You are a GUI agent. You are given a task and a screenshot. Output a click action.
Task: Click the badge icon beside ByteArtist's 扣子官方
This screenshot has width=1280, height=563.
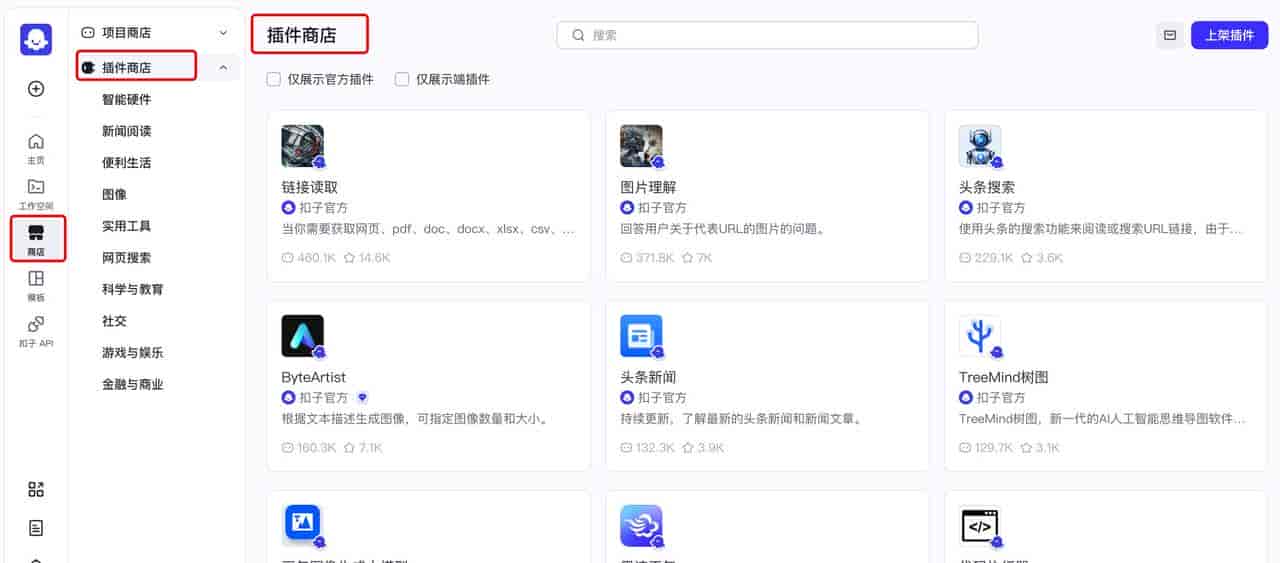coord(362,398)
